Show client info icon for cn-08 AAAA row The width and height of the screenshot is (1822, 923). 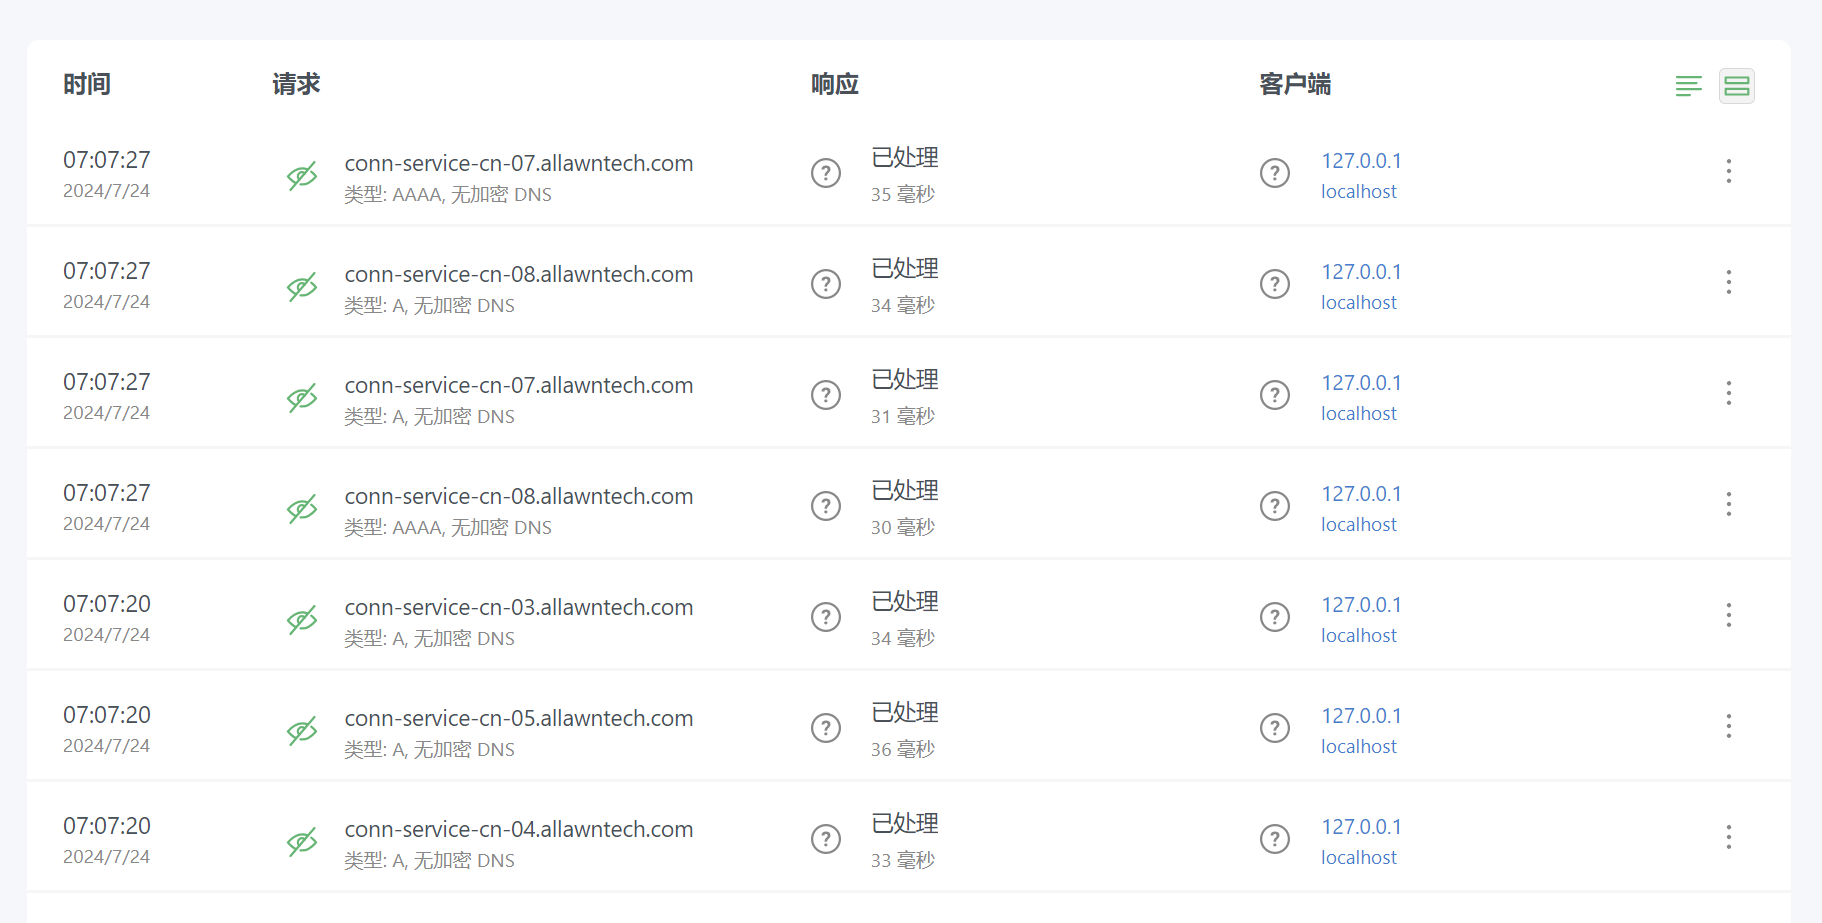pyautogui.click(x=1275, y=506)
